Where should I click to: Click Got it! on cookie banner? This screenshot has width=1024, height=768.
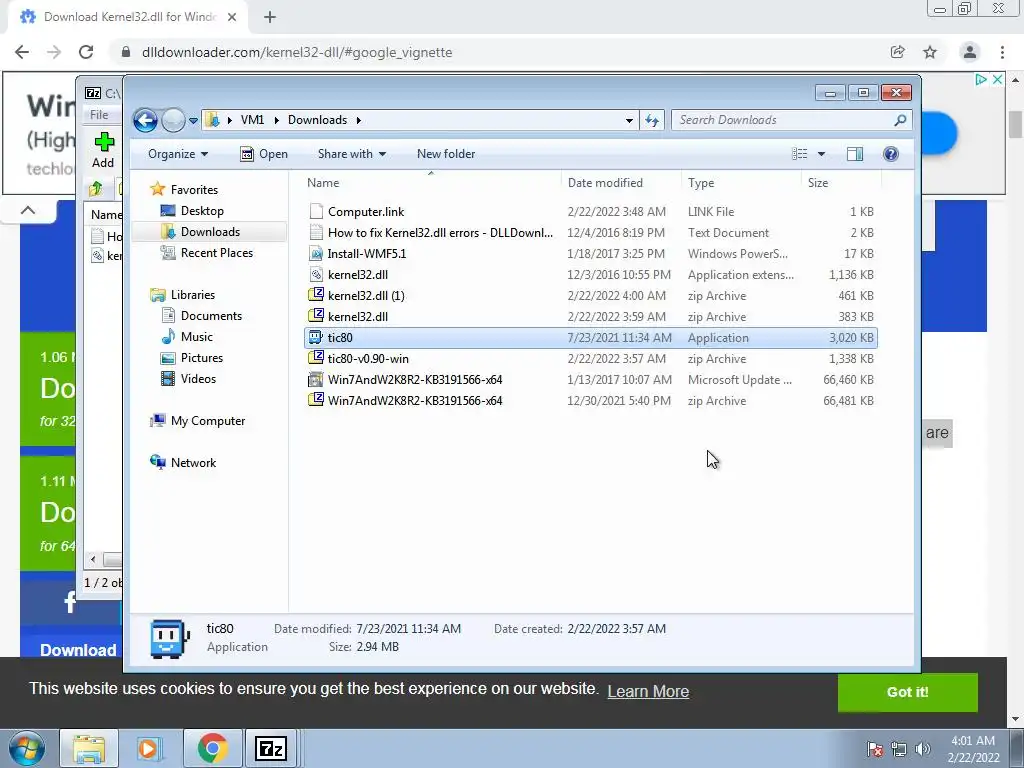pos(907,692)
